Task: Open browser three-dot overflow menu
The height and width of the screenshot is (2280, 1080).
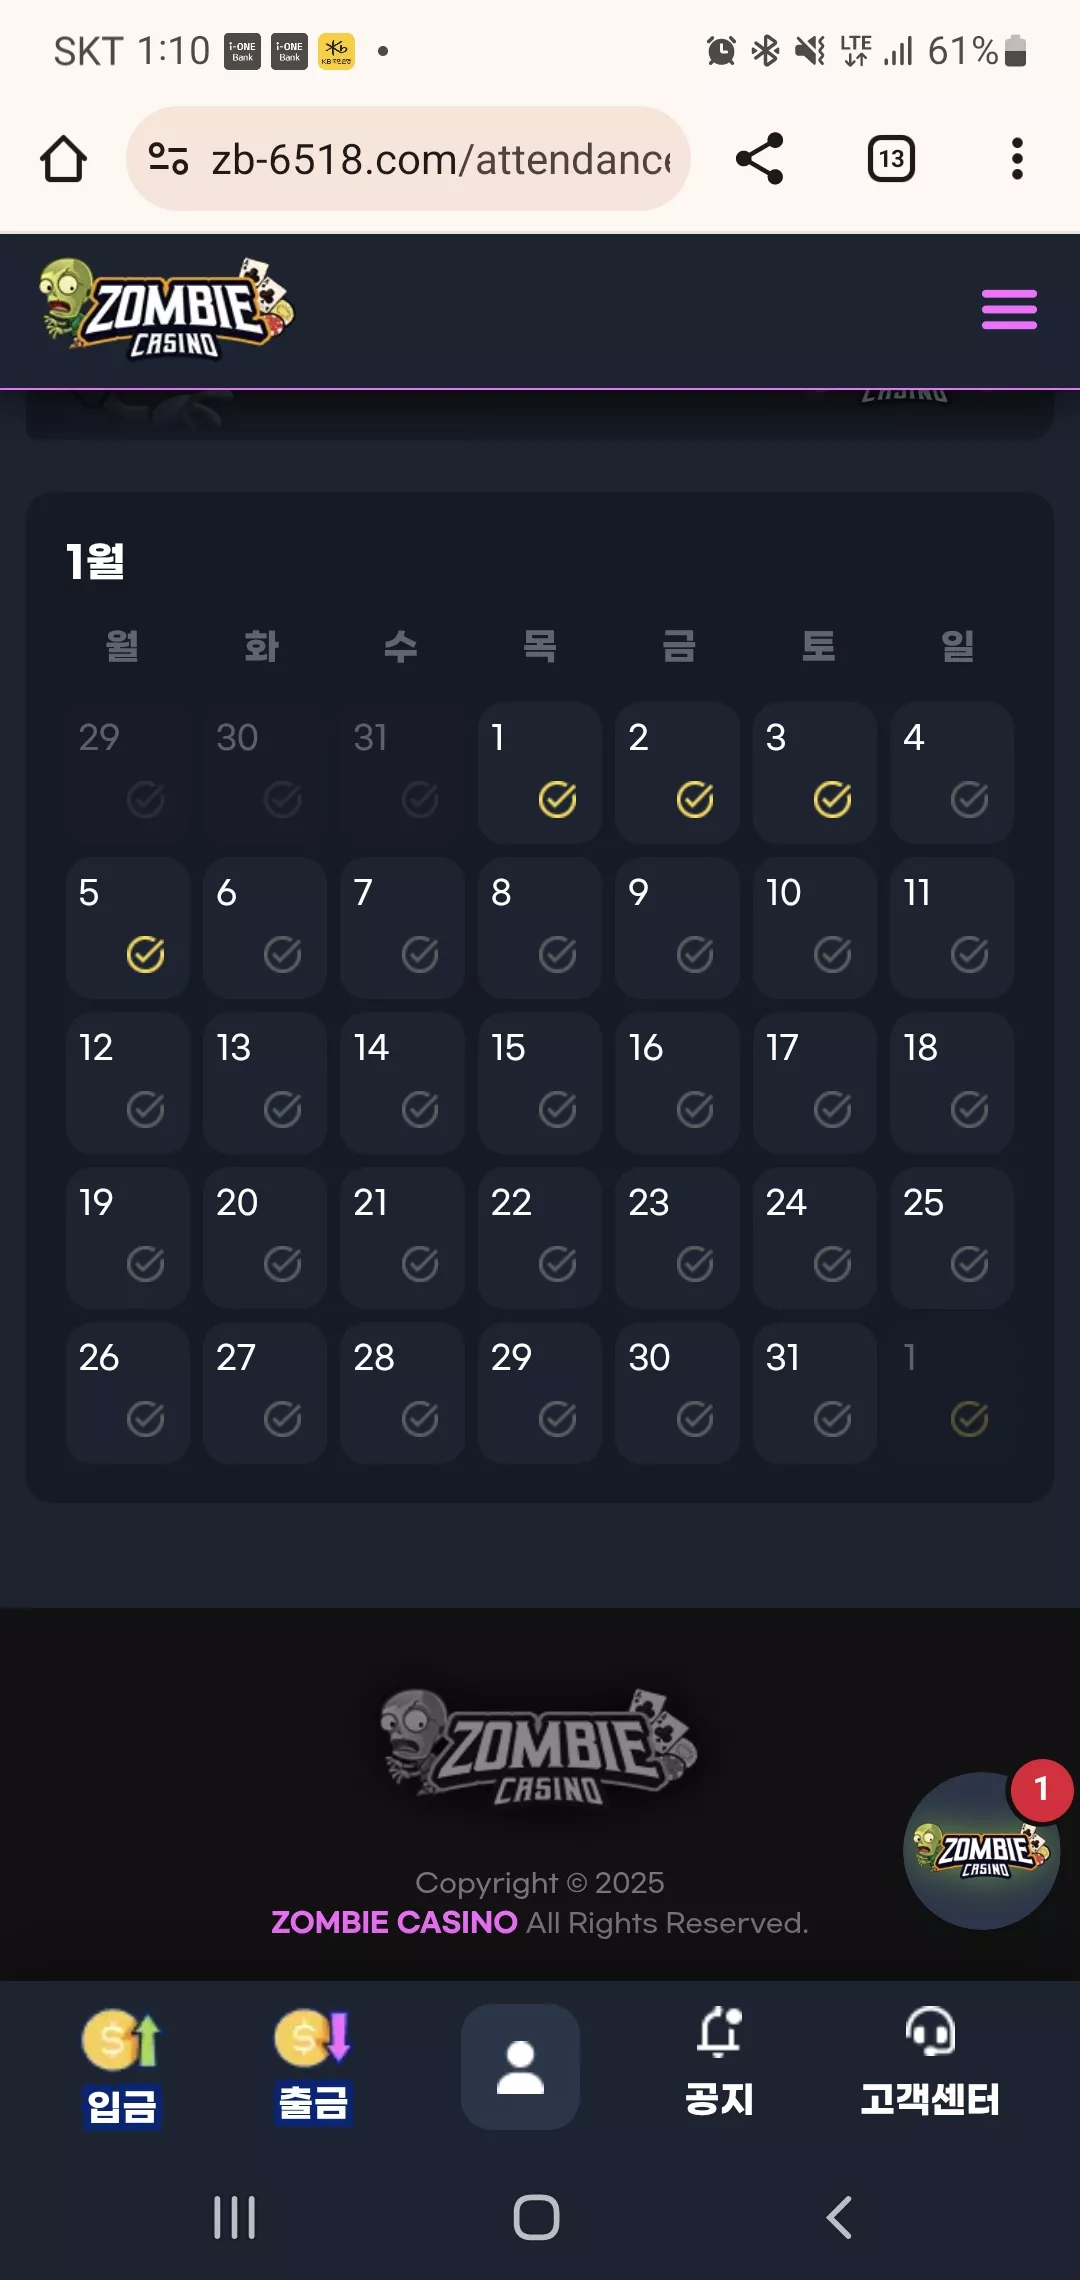Action: click(1017, 159)
